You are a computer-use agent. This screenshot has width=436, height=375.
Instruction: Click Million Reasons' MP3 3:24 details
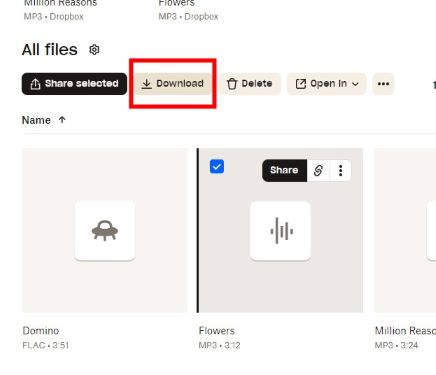pos(396,345)
